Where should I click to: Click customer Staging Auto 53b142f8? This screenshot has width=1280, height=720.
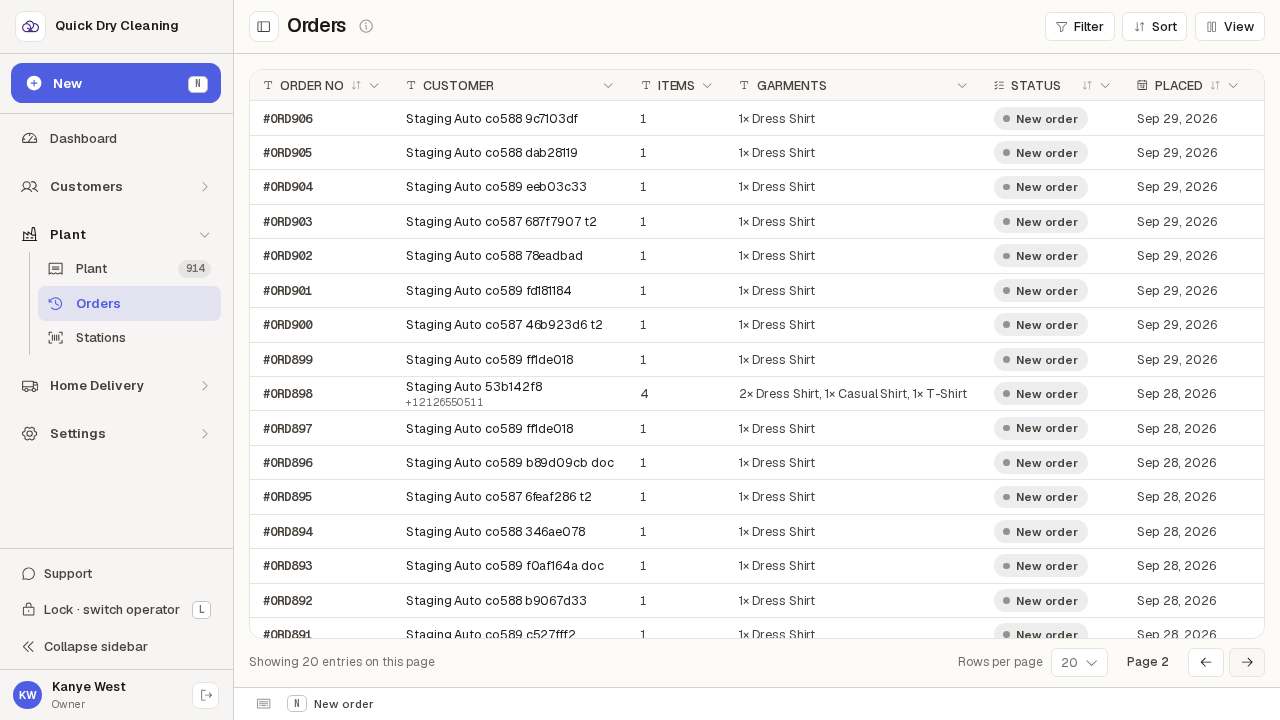pyautogui.click(x=474, y=386)
